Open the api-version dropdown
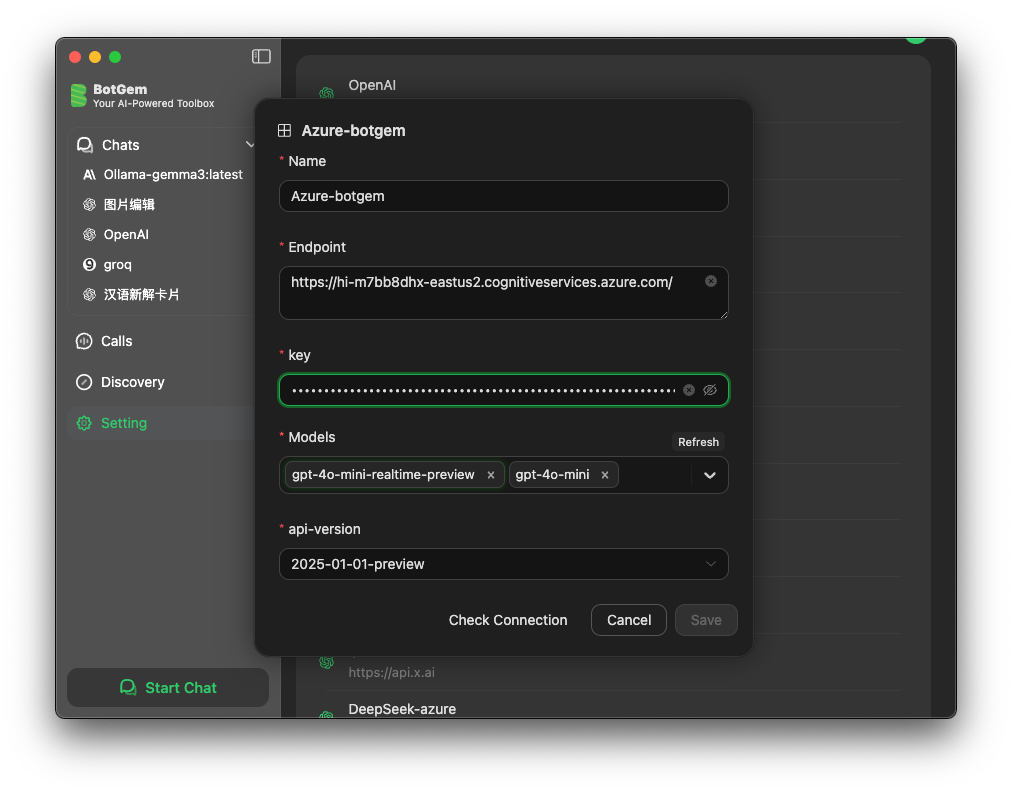 pos(503,564)
